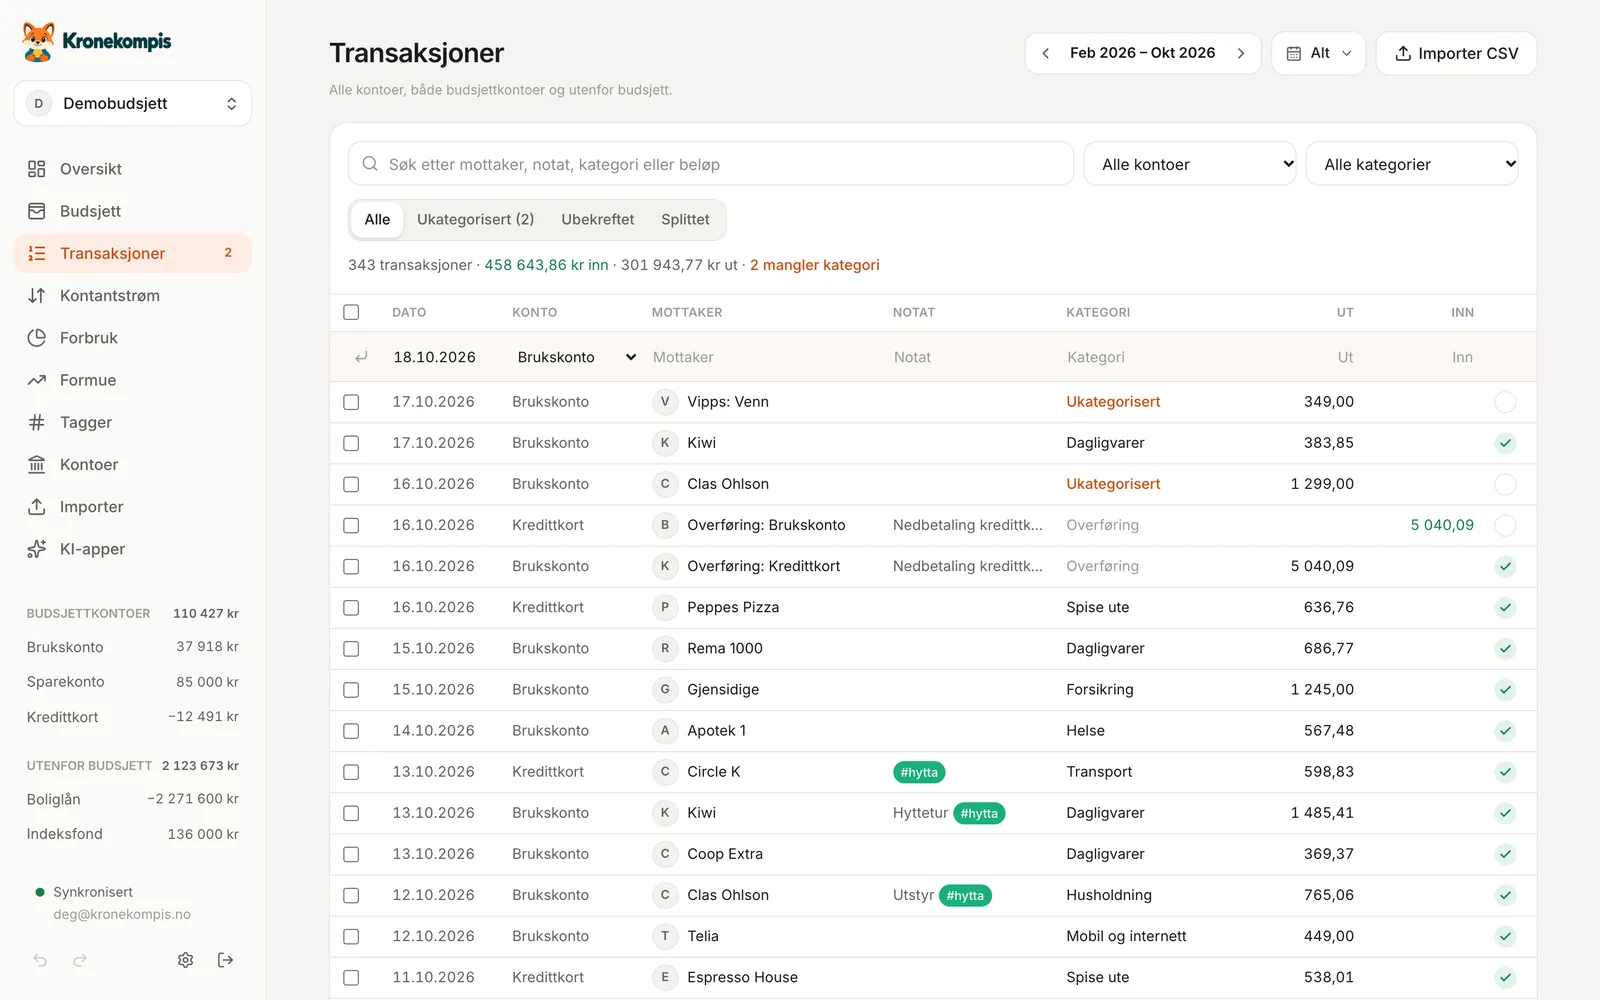The width and height of the screenshot is (1600, 1000).
Task: Toggle confirmed status for Kiwi 383,85
Action: coord(1505,443)
